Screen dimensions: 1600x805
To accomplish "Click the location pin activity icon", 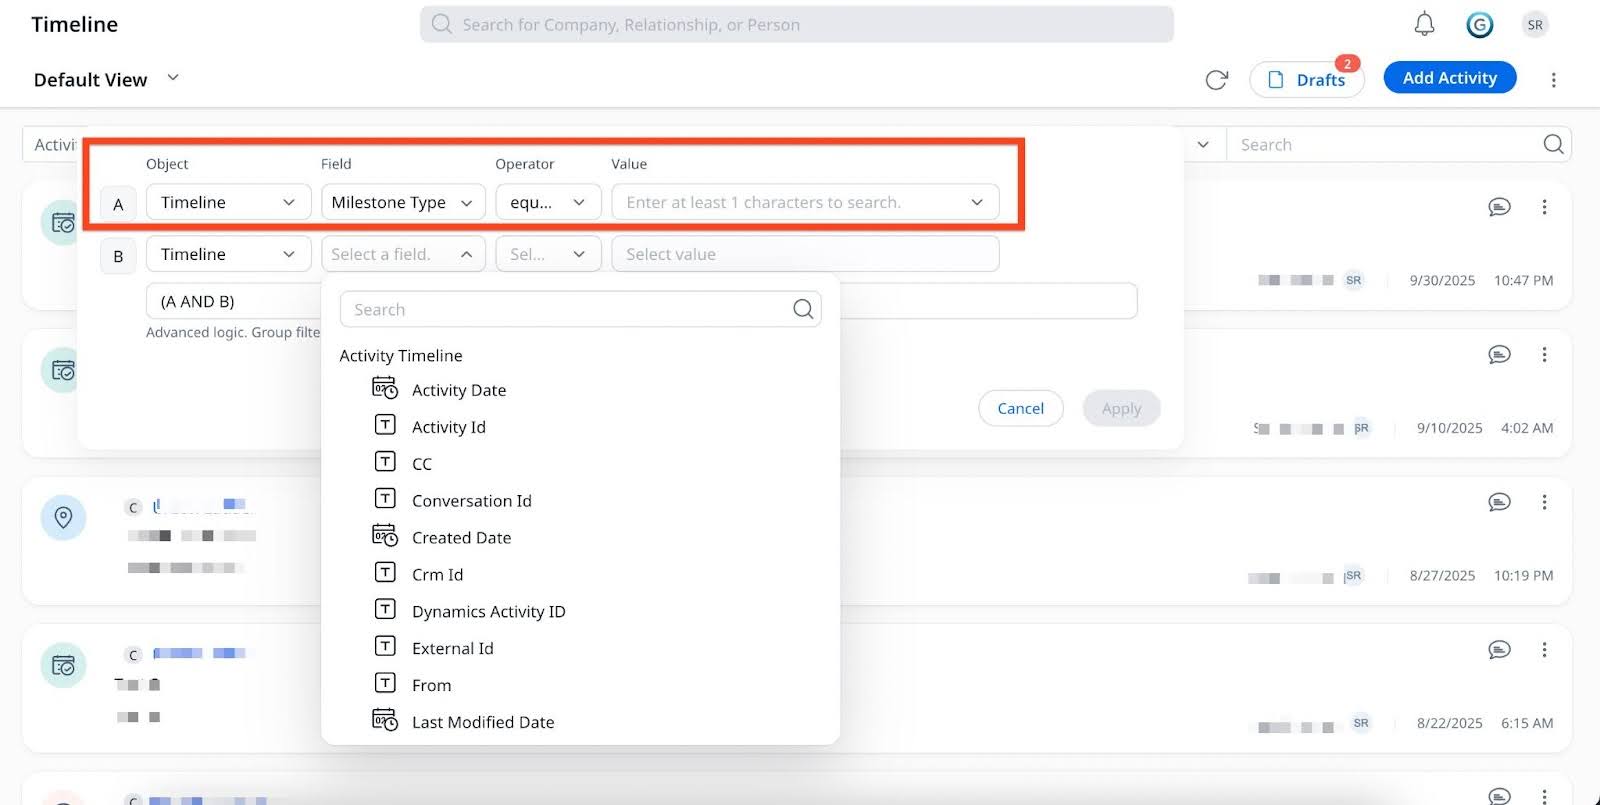I will 63,518.
